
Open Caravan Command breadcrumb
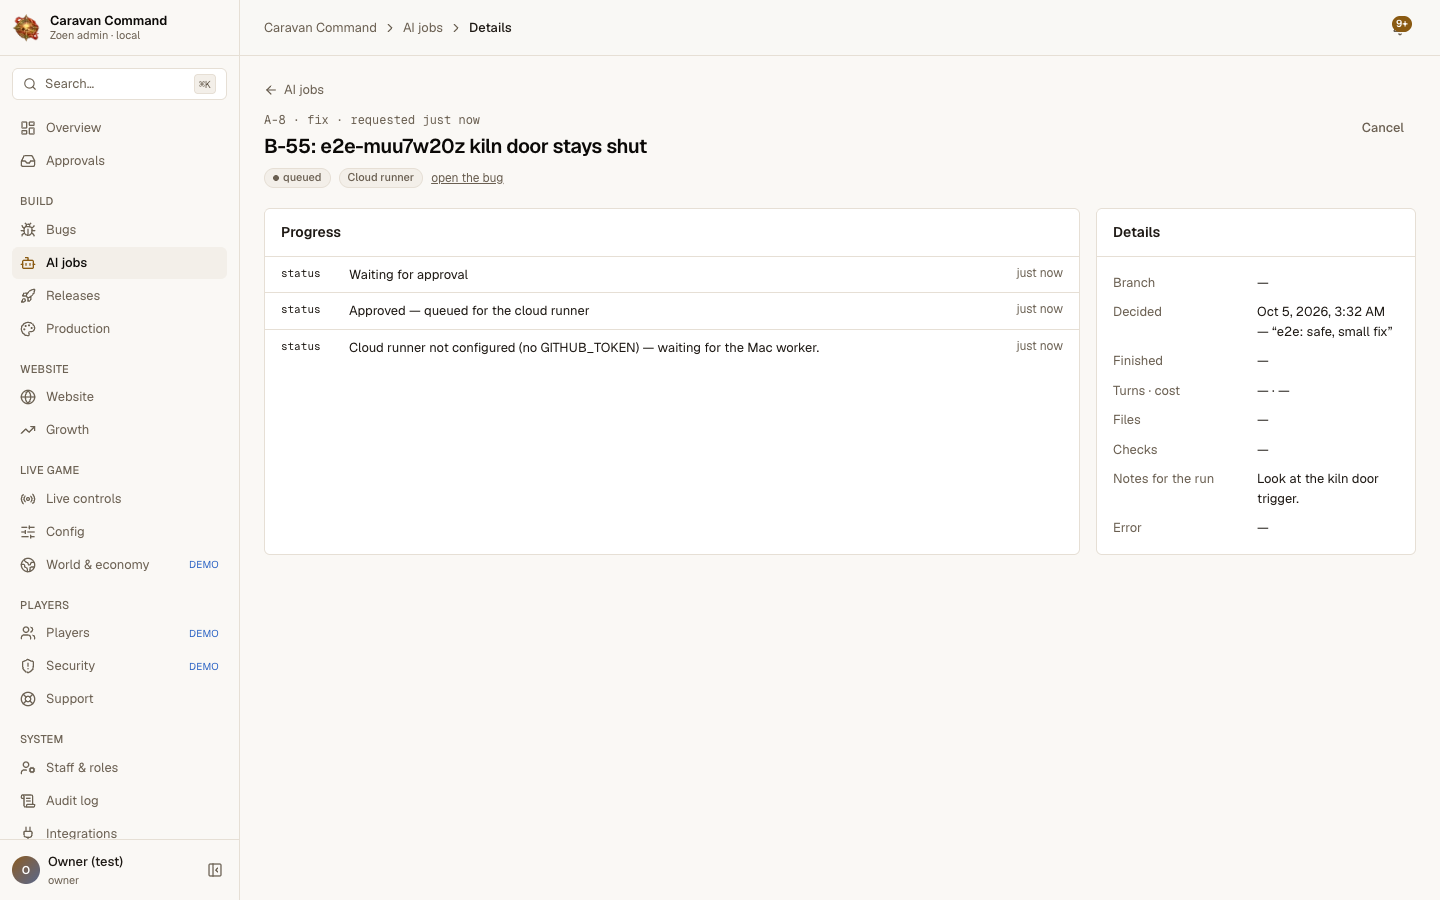[x=320, y=28]
